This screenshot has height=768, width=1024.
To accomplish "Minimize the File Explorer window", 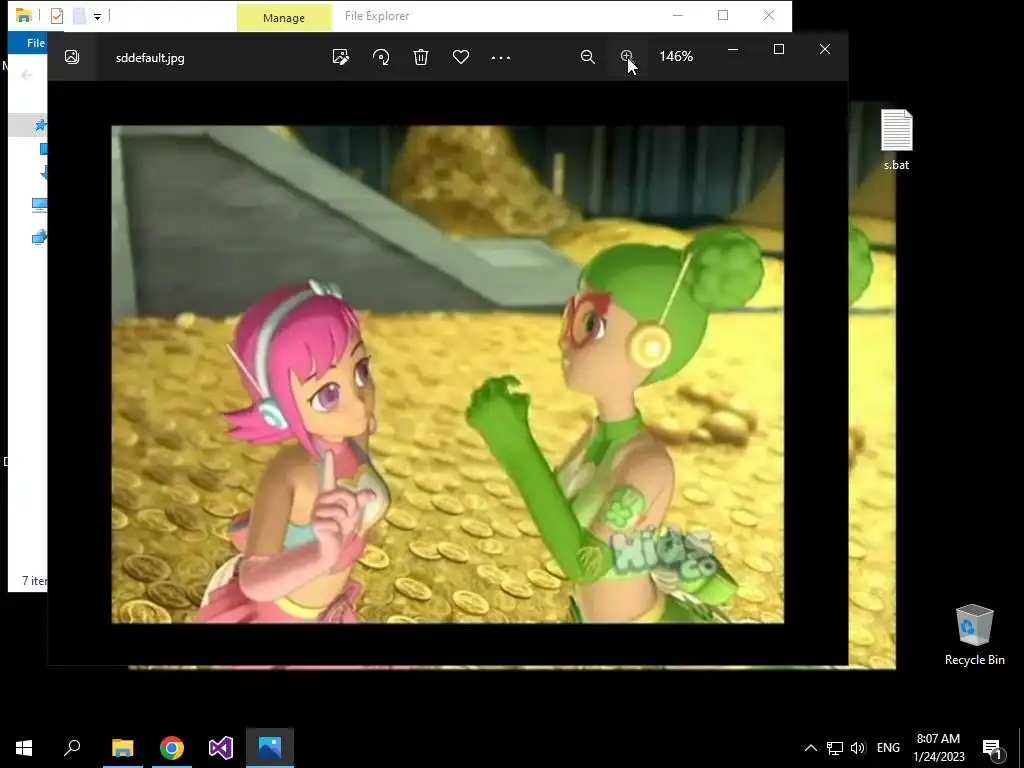I will point(678,15).
